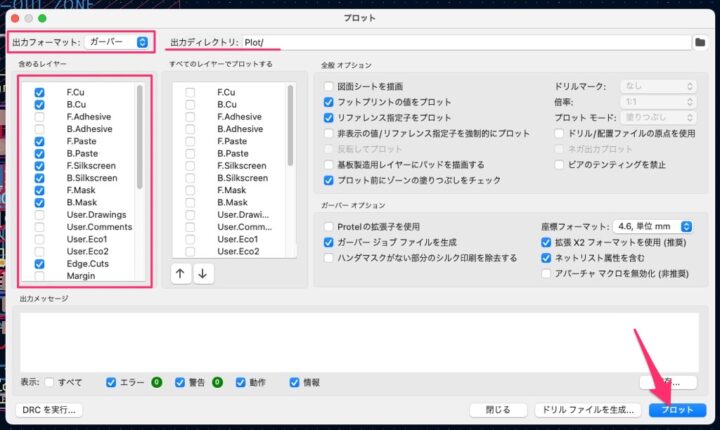This screenshot has height=430, width=720.
Task: Enable Protelの拡張子を使用 option
Action: coord(329,227)
